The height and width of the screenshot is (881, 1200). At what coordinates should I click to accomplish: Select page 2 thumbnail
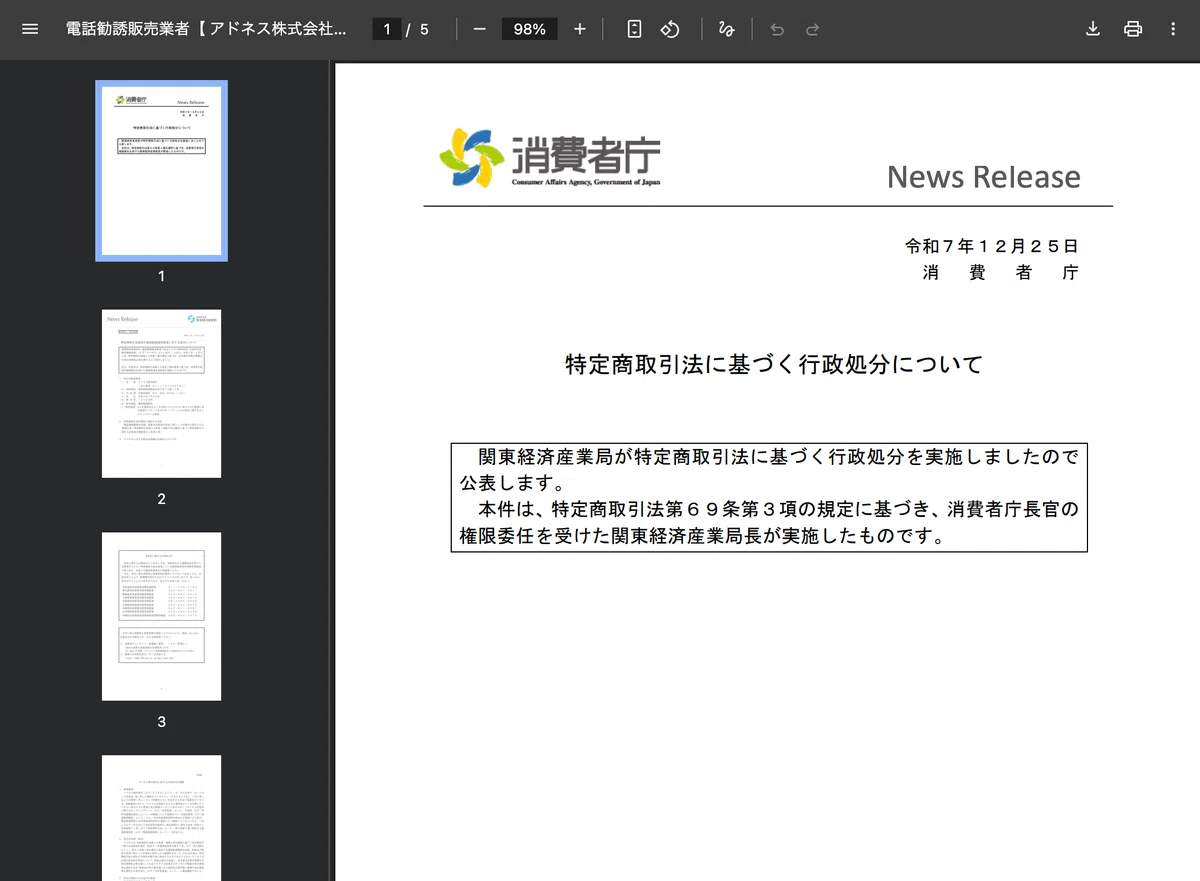[161, 393]
